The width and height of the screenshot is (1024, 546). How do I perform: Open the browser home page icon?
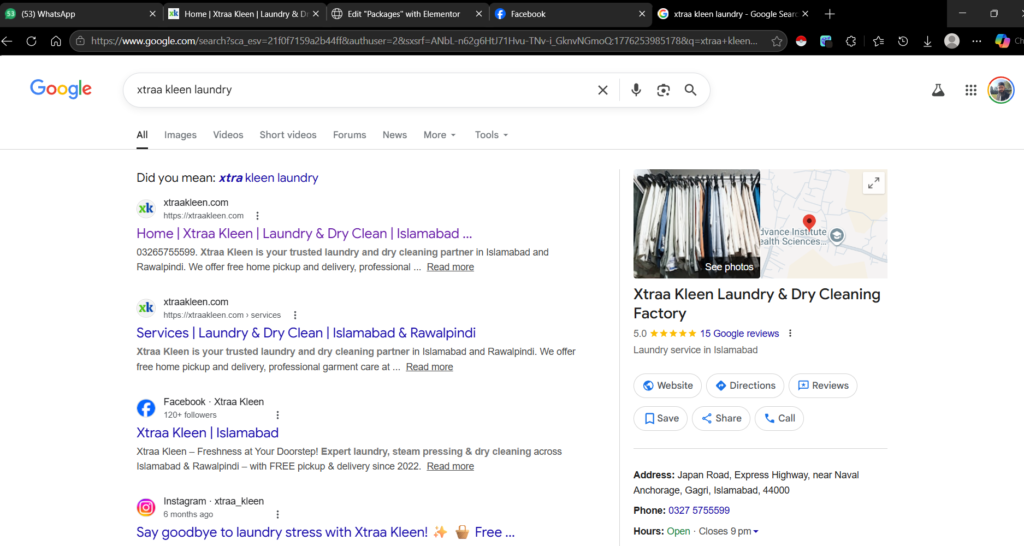pos(56,41)
